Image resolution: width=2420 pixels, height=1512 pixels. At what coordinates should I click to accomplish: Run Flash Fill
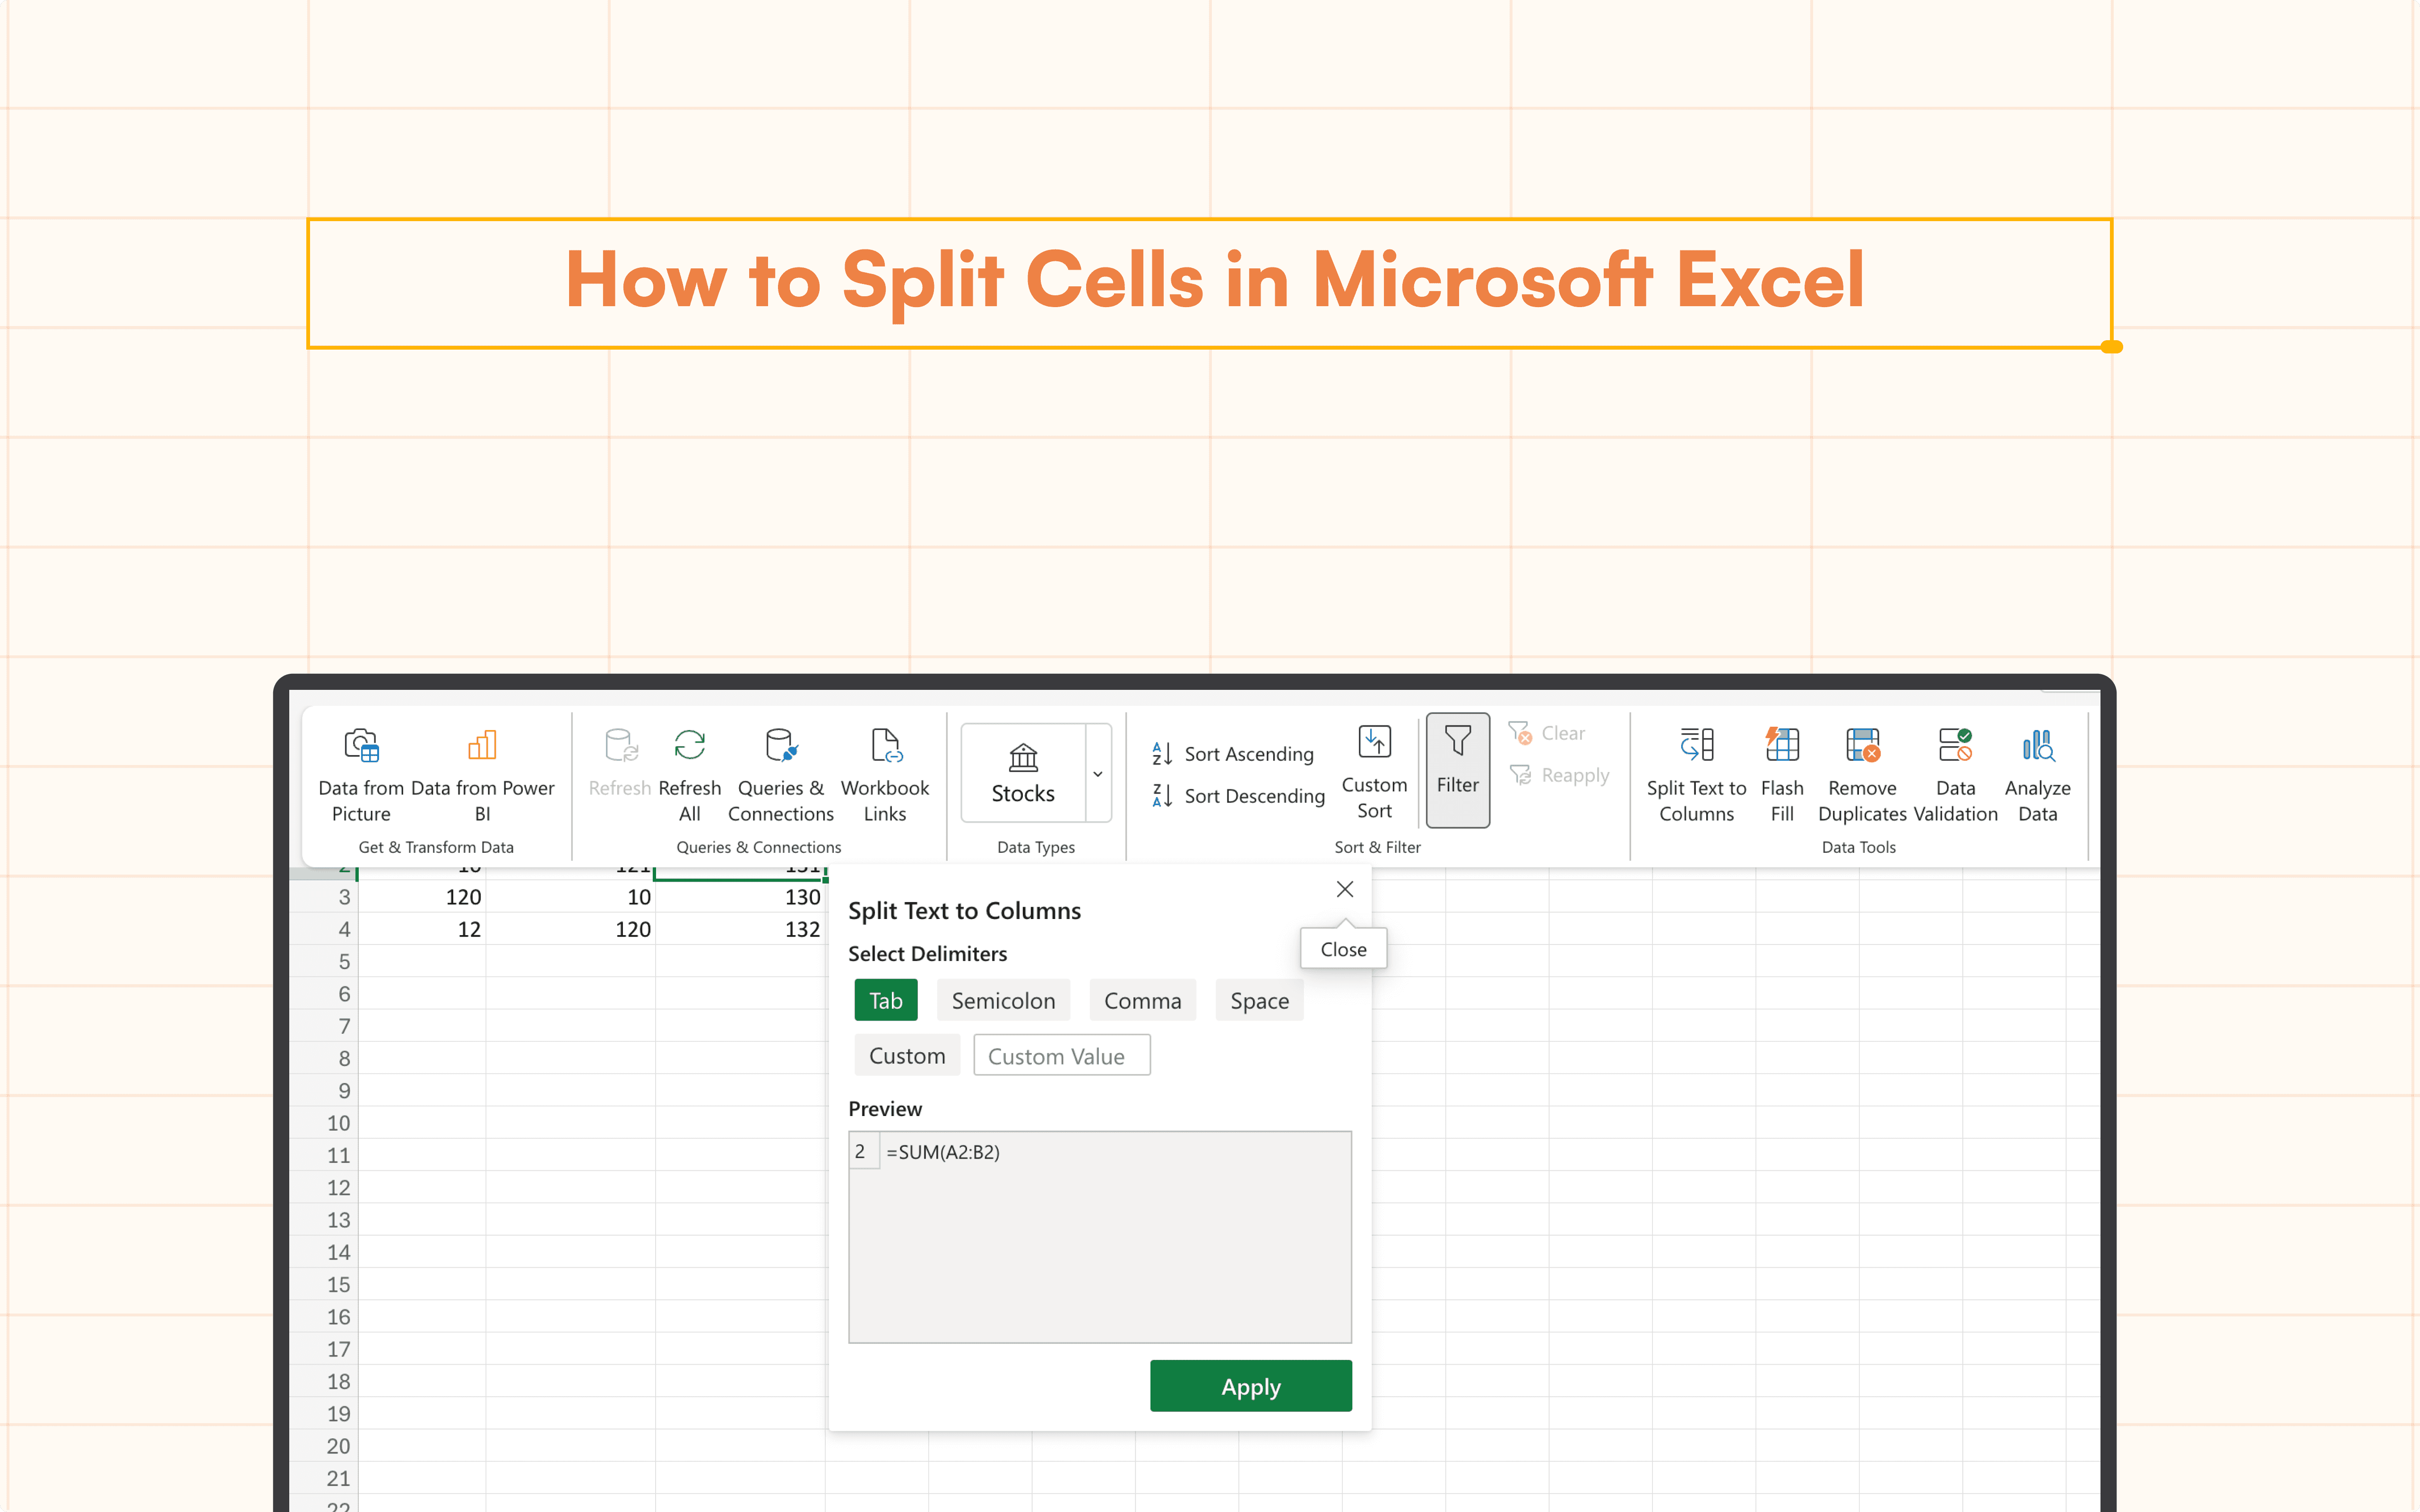[1782, 775]
